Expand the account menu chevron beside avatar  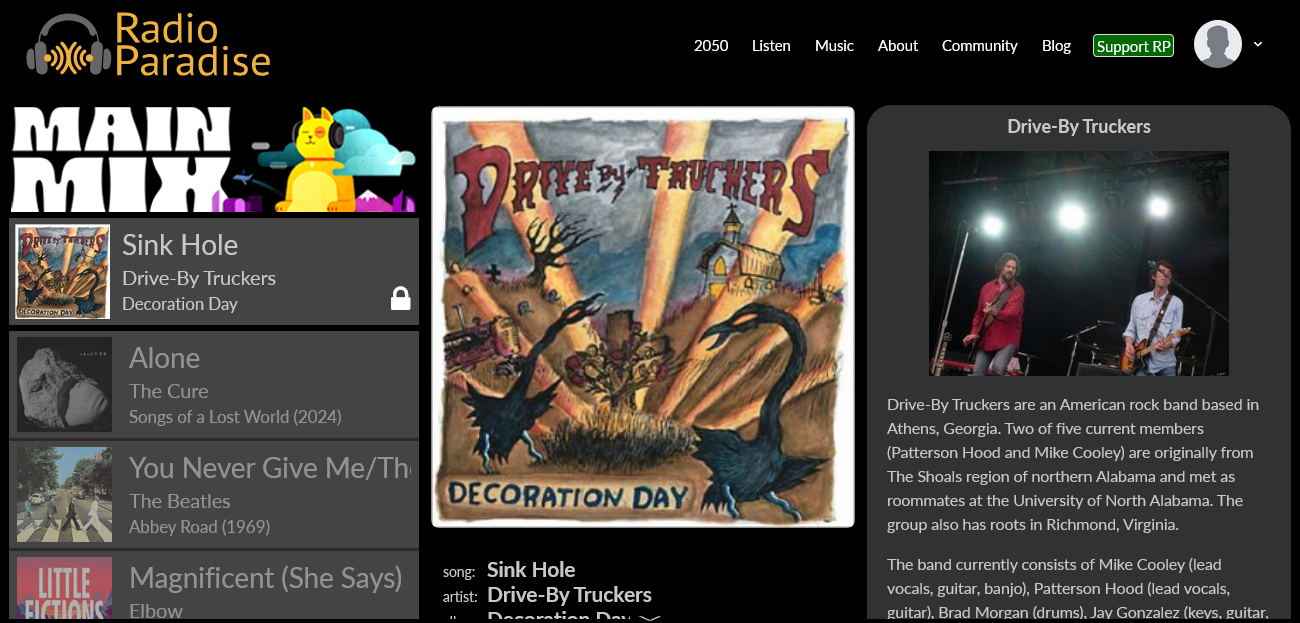click(x=1258, y=44)
